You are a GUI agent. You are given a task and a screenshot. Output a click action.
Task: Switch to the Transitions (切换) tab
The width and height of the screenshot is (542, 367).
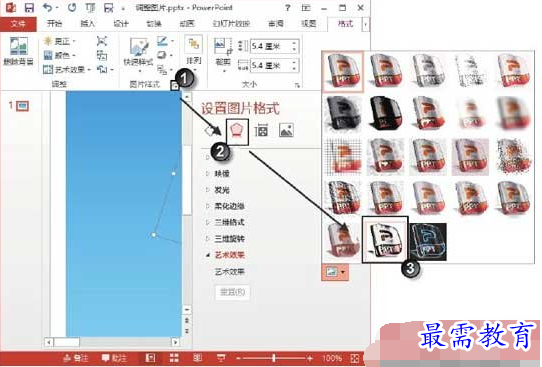point(154,23)
